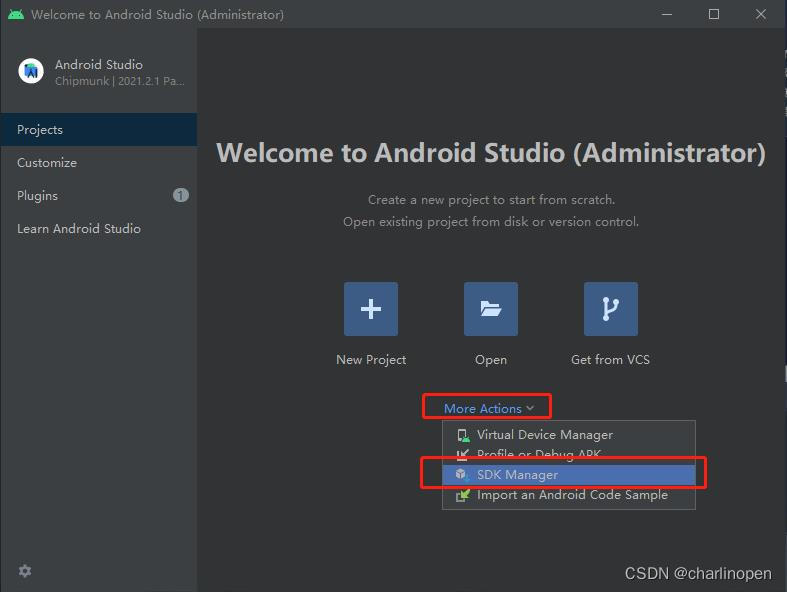Click the Profile or Debug APK icon
The image size is (787, 592).
point(462,455)
